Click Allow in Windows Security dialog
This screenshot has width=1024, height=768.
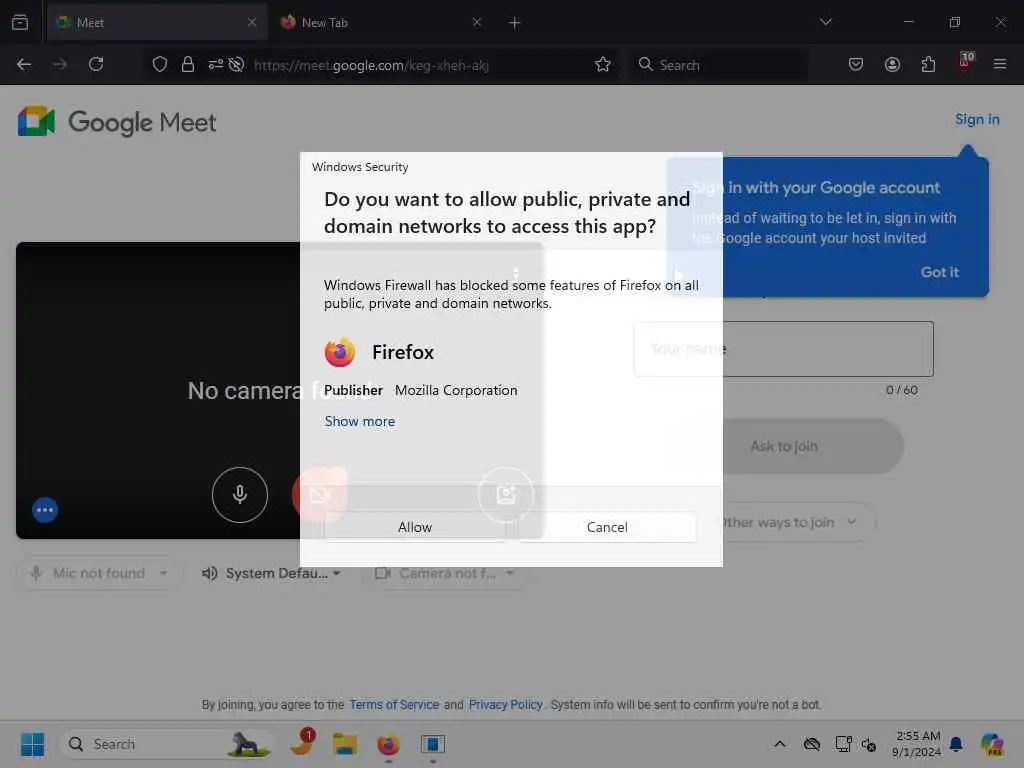coord(415,527)
